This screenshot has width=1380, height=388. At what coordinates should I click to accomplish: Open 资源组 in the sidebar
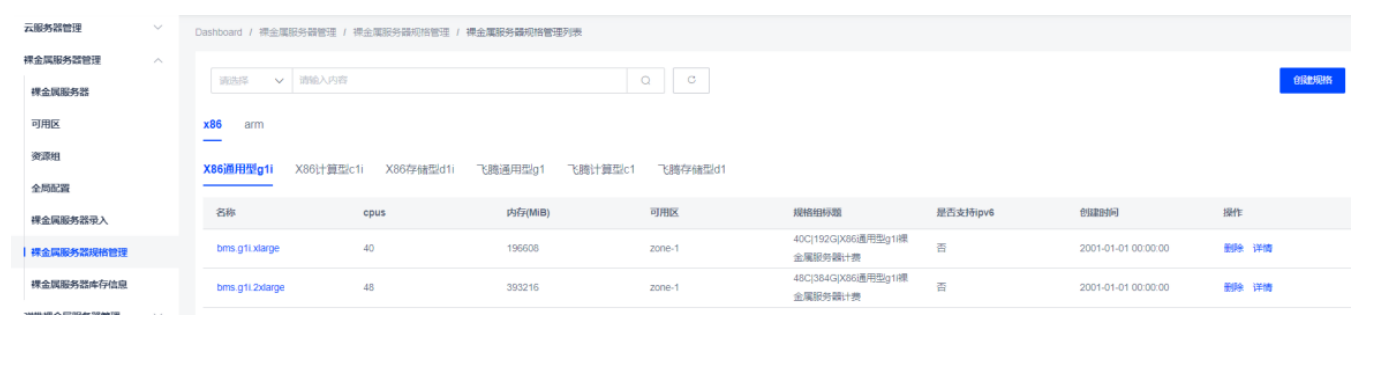tap(46, 156)
